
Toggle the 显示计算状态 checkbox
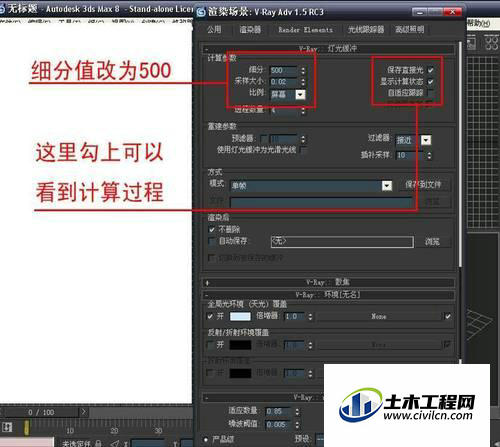point(430,82)
